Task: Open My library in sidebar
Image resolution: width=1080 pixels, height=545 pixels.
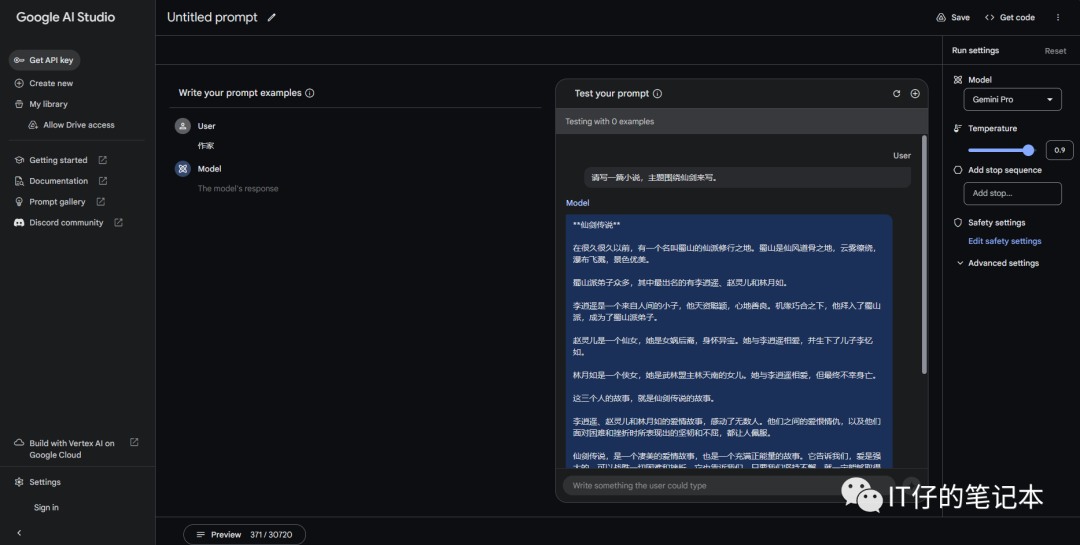Action: coord(48,104)
